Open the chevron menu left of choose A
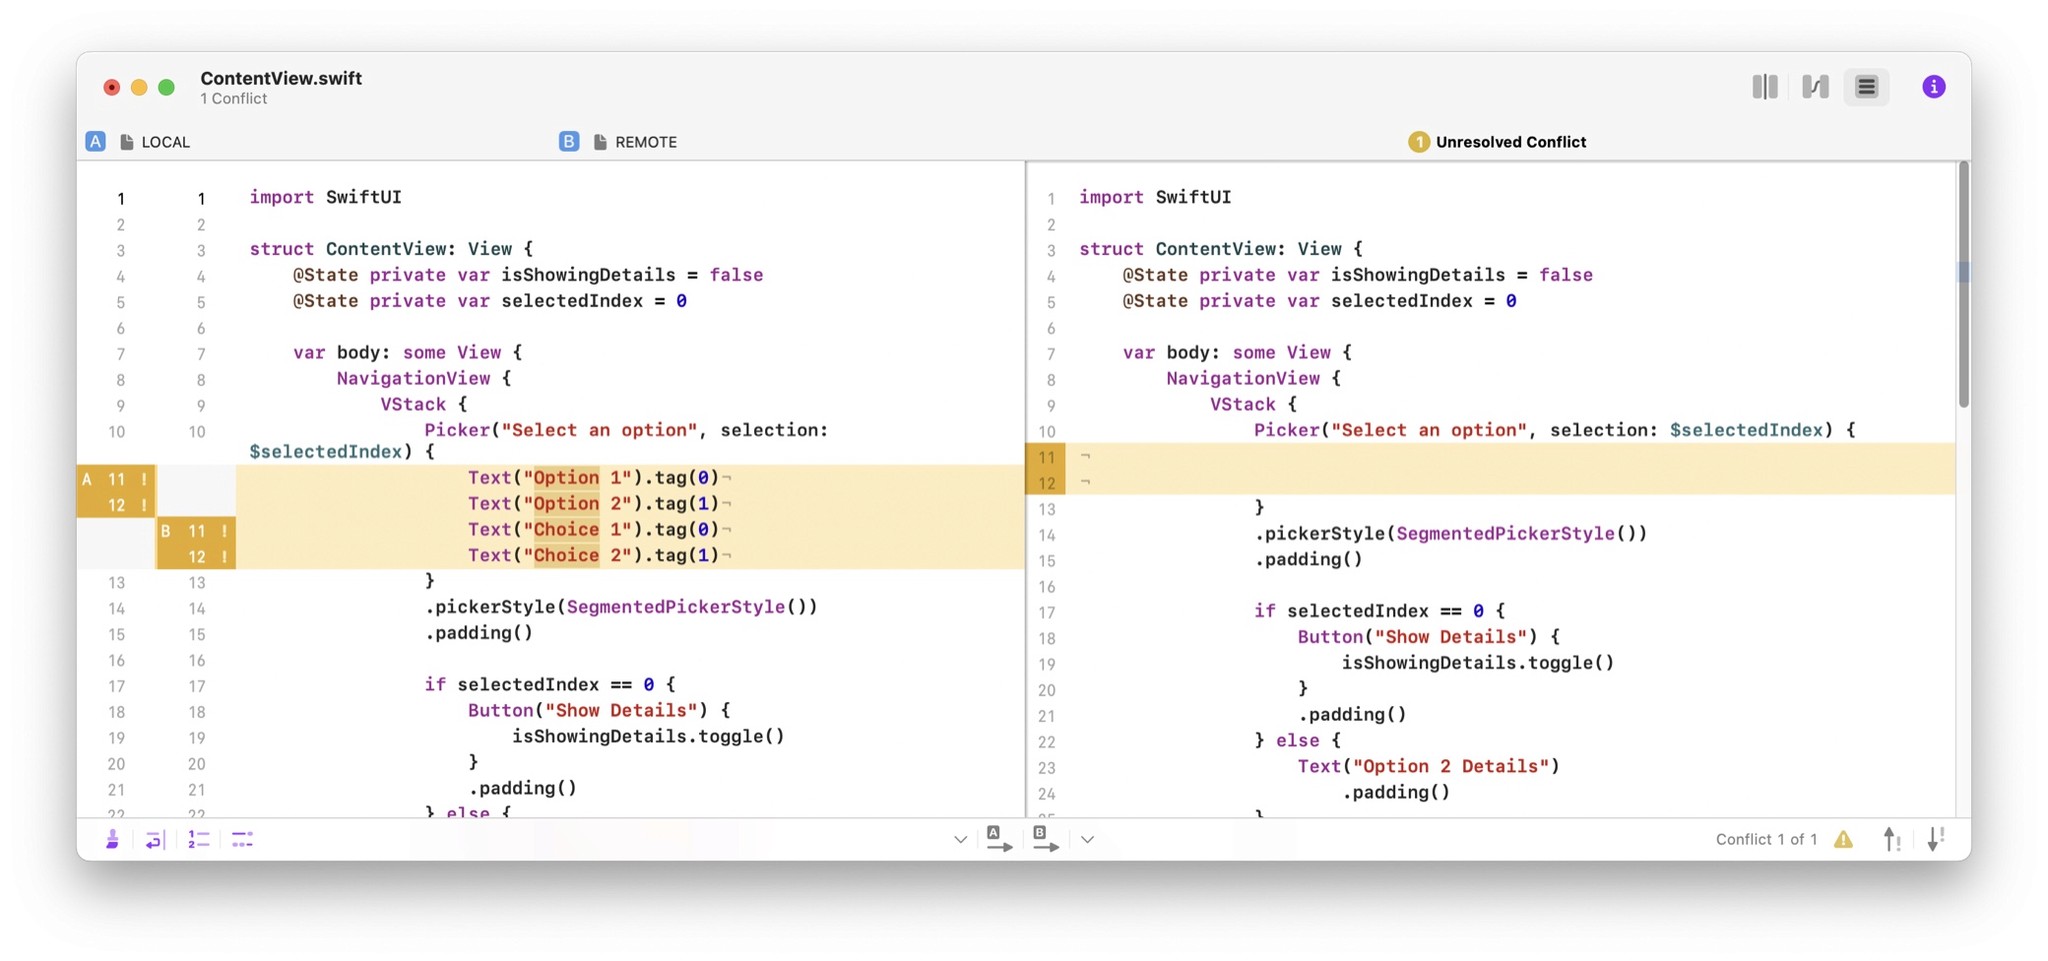 pos(960,839)
